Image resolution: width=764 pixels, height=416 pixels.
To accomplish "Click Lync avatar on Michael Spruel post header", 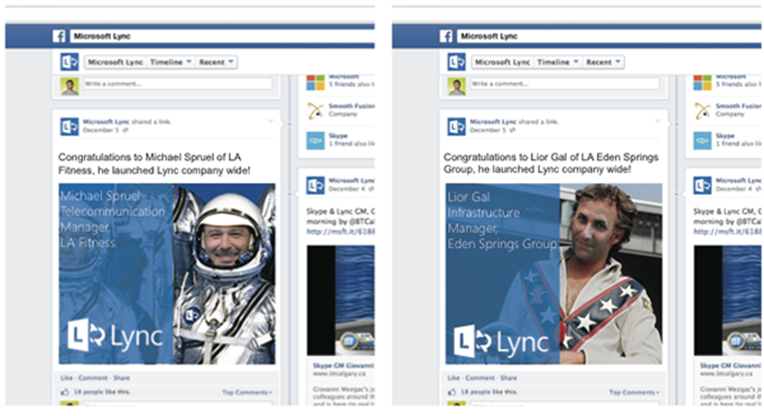I will coord(70,127).
